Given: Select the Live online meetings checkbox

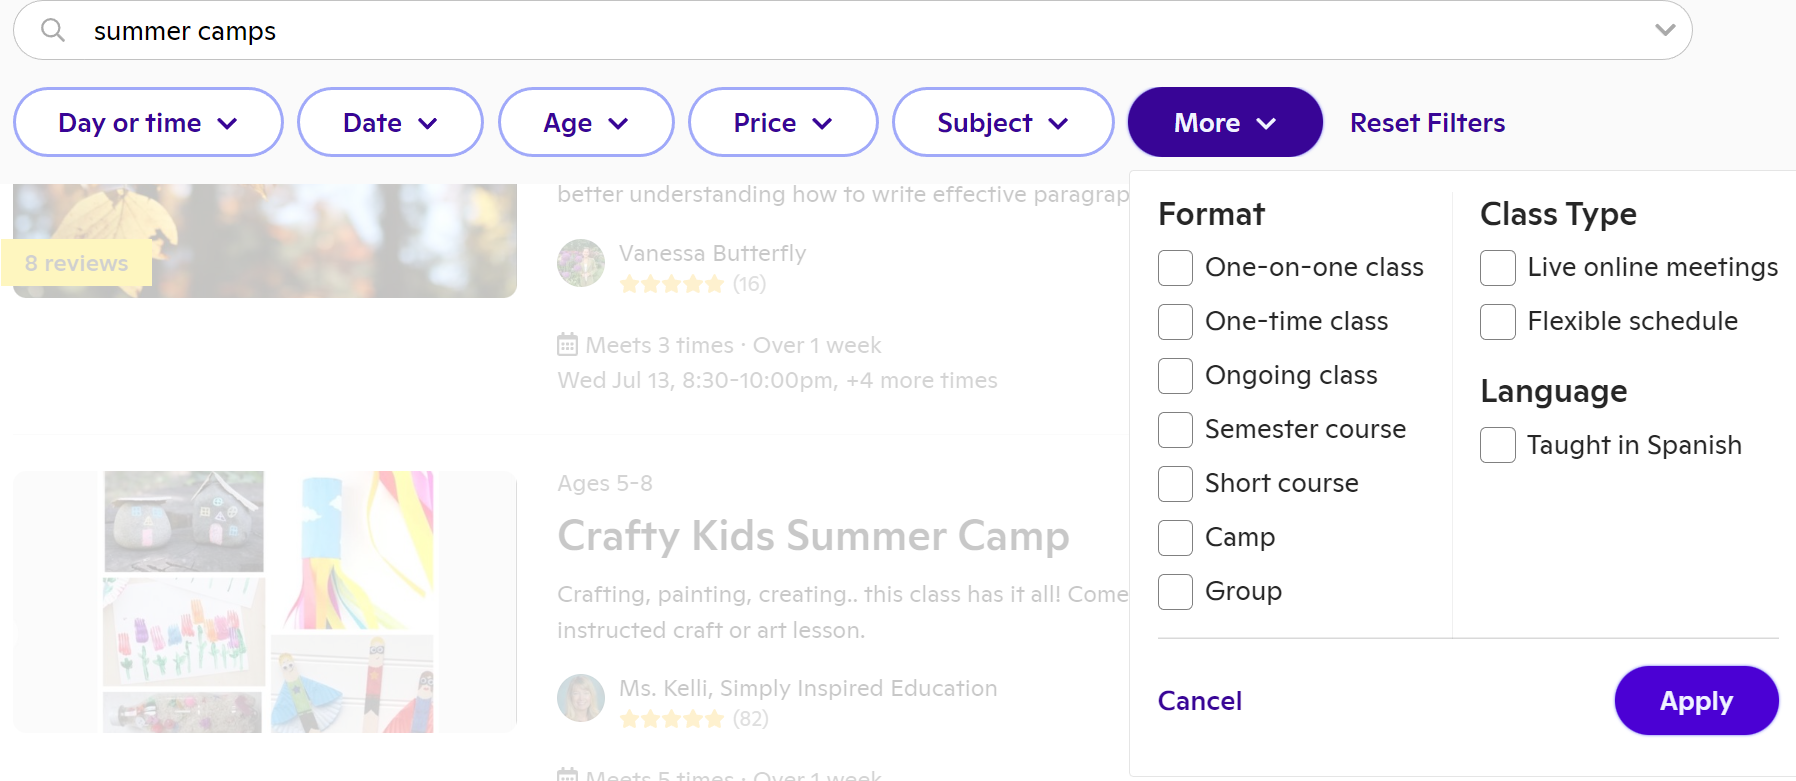Looking at the screenshot, I should click(x=1497, y=268).
